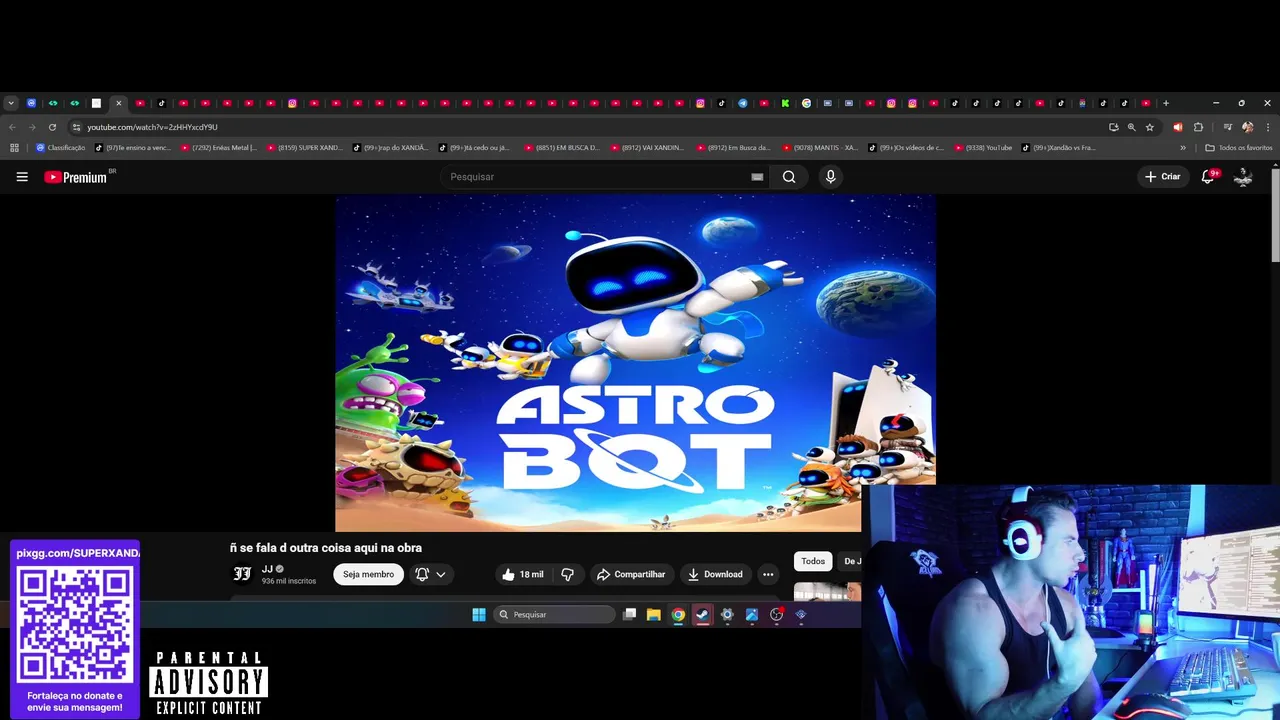Open Windows Start button
Image resolution: width=1280 pixels, height=720 pixels.
click(x=479, y=615)
